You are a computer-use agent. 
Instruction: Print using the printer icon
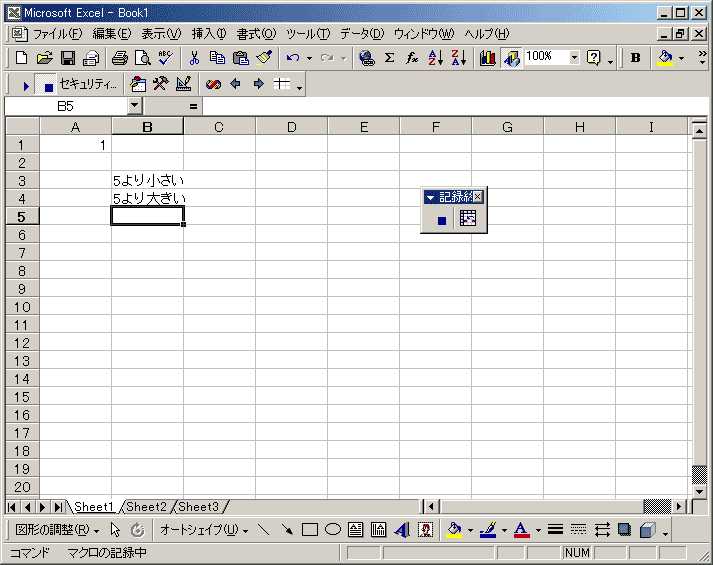(x=120, y=58)
